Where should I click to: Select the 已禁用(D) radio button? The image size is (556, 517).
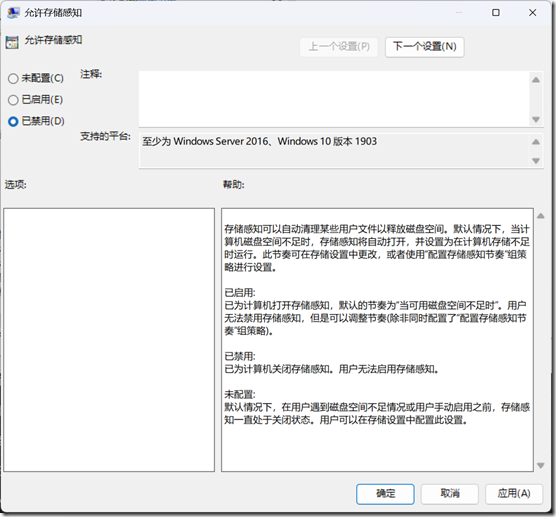point(13,122)
